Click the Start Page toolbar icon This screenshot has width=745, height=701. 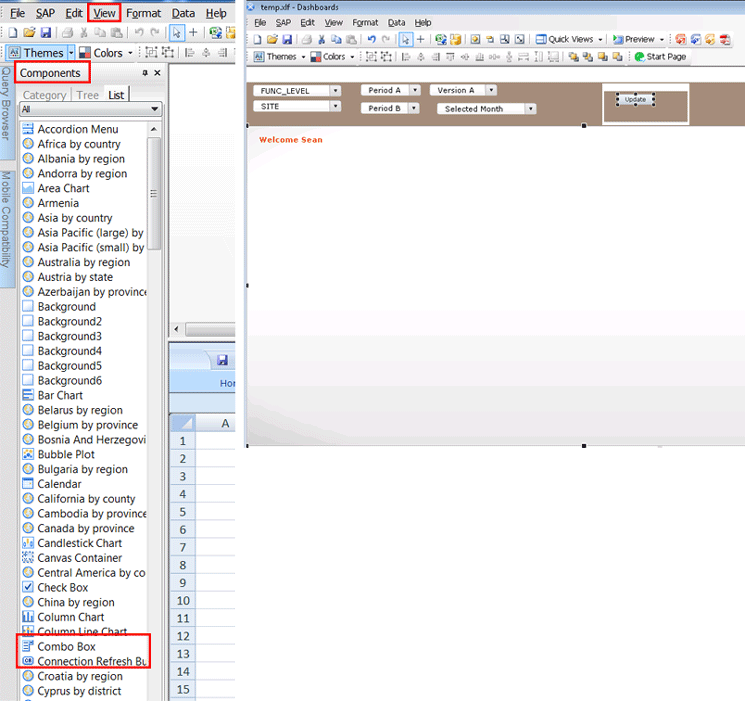coord(660,57)
